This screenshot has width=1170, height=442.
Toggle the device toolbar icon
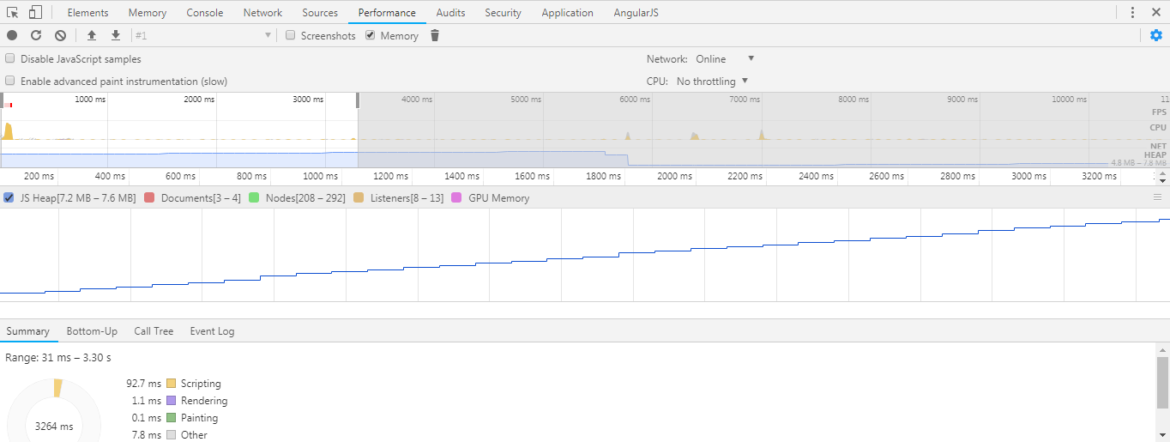[x=35, y=13]
